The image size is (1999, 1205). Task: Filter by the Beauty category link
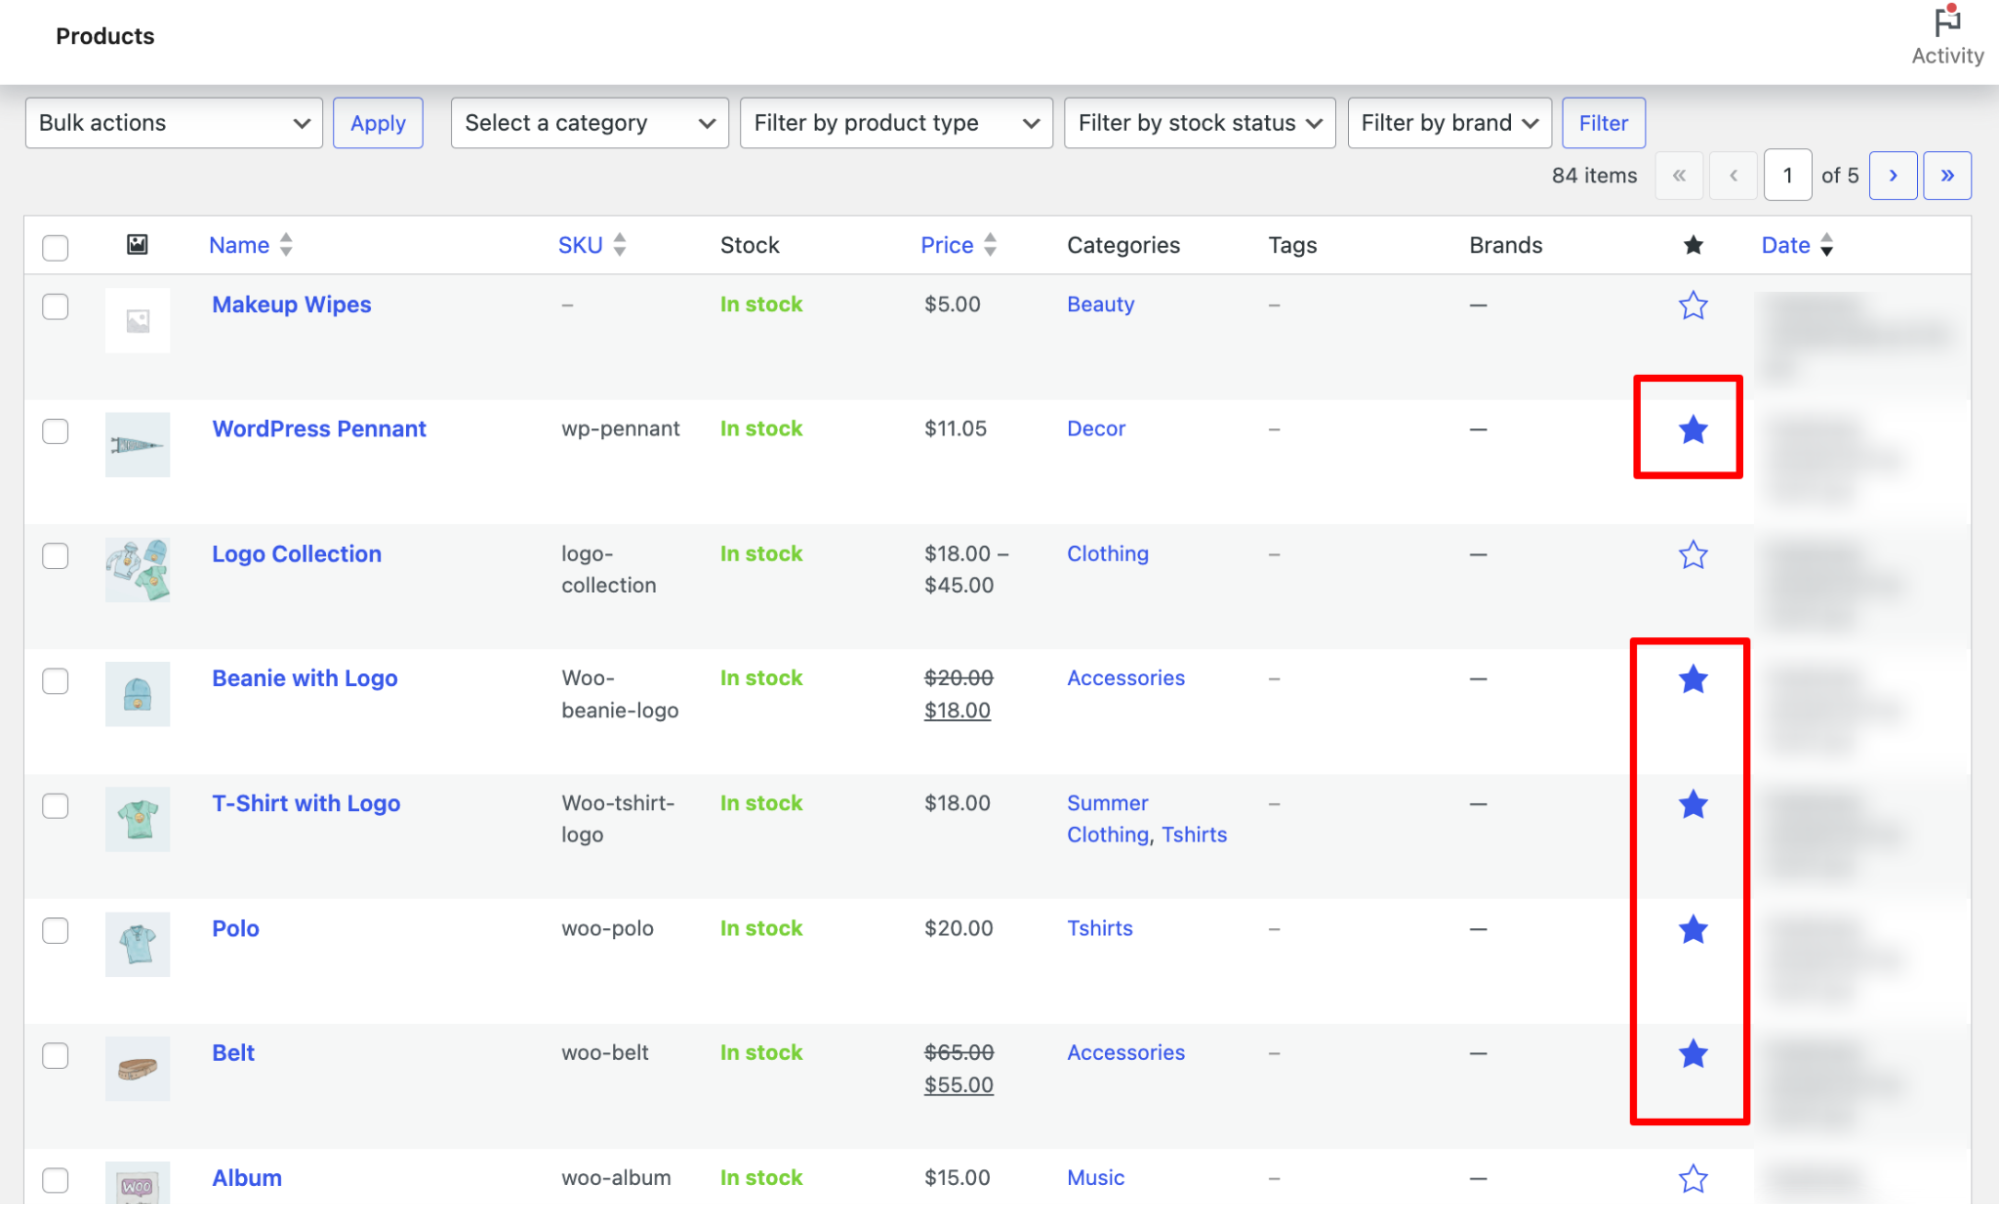(x=1100, y=305)
